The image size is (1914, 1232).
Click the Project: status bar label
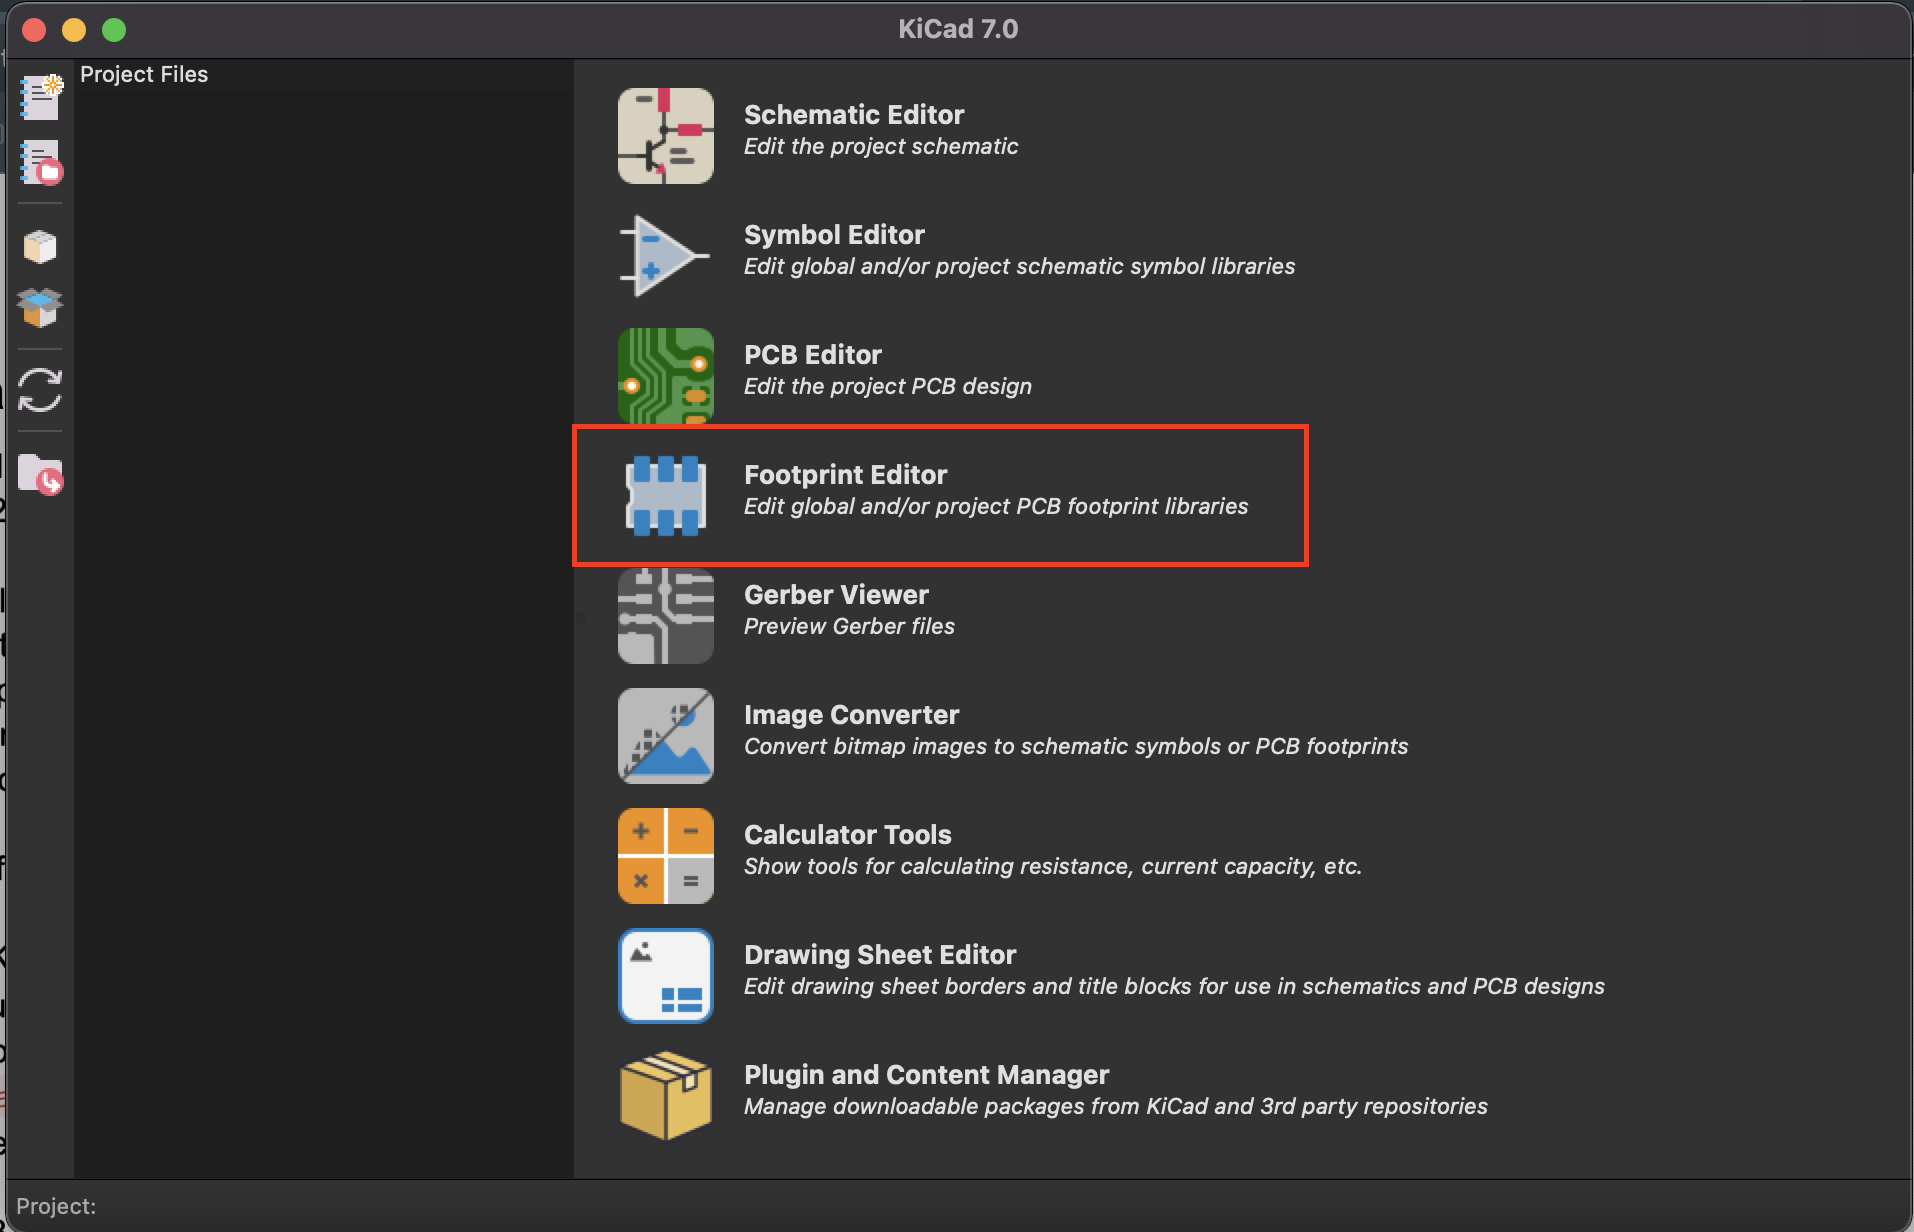56,1207
